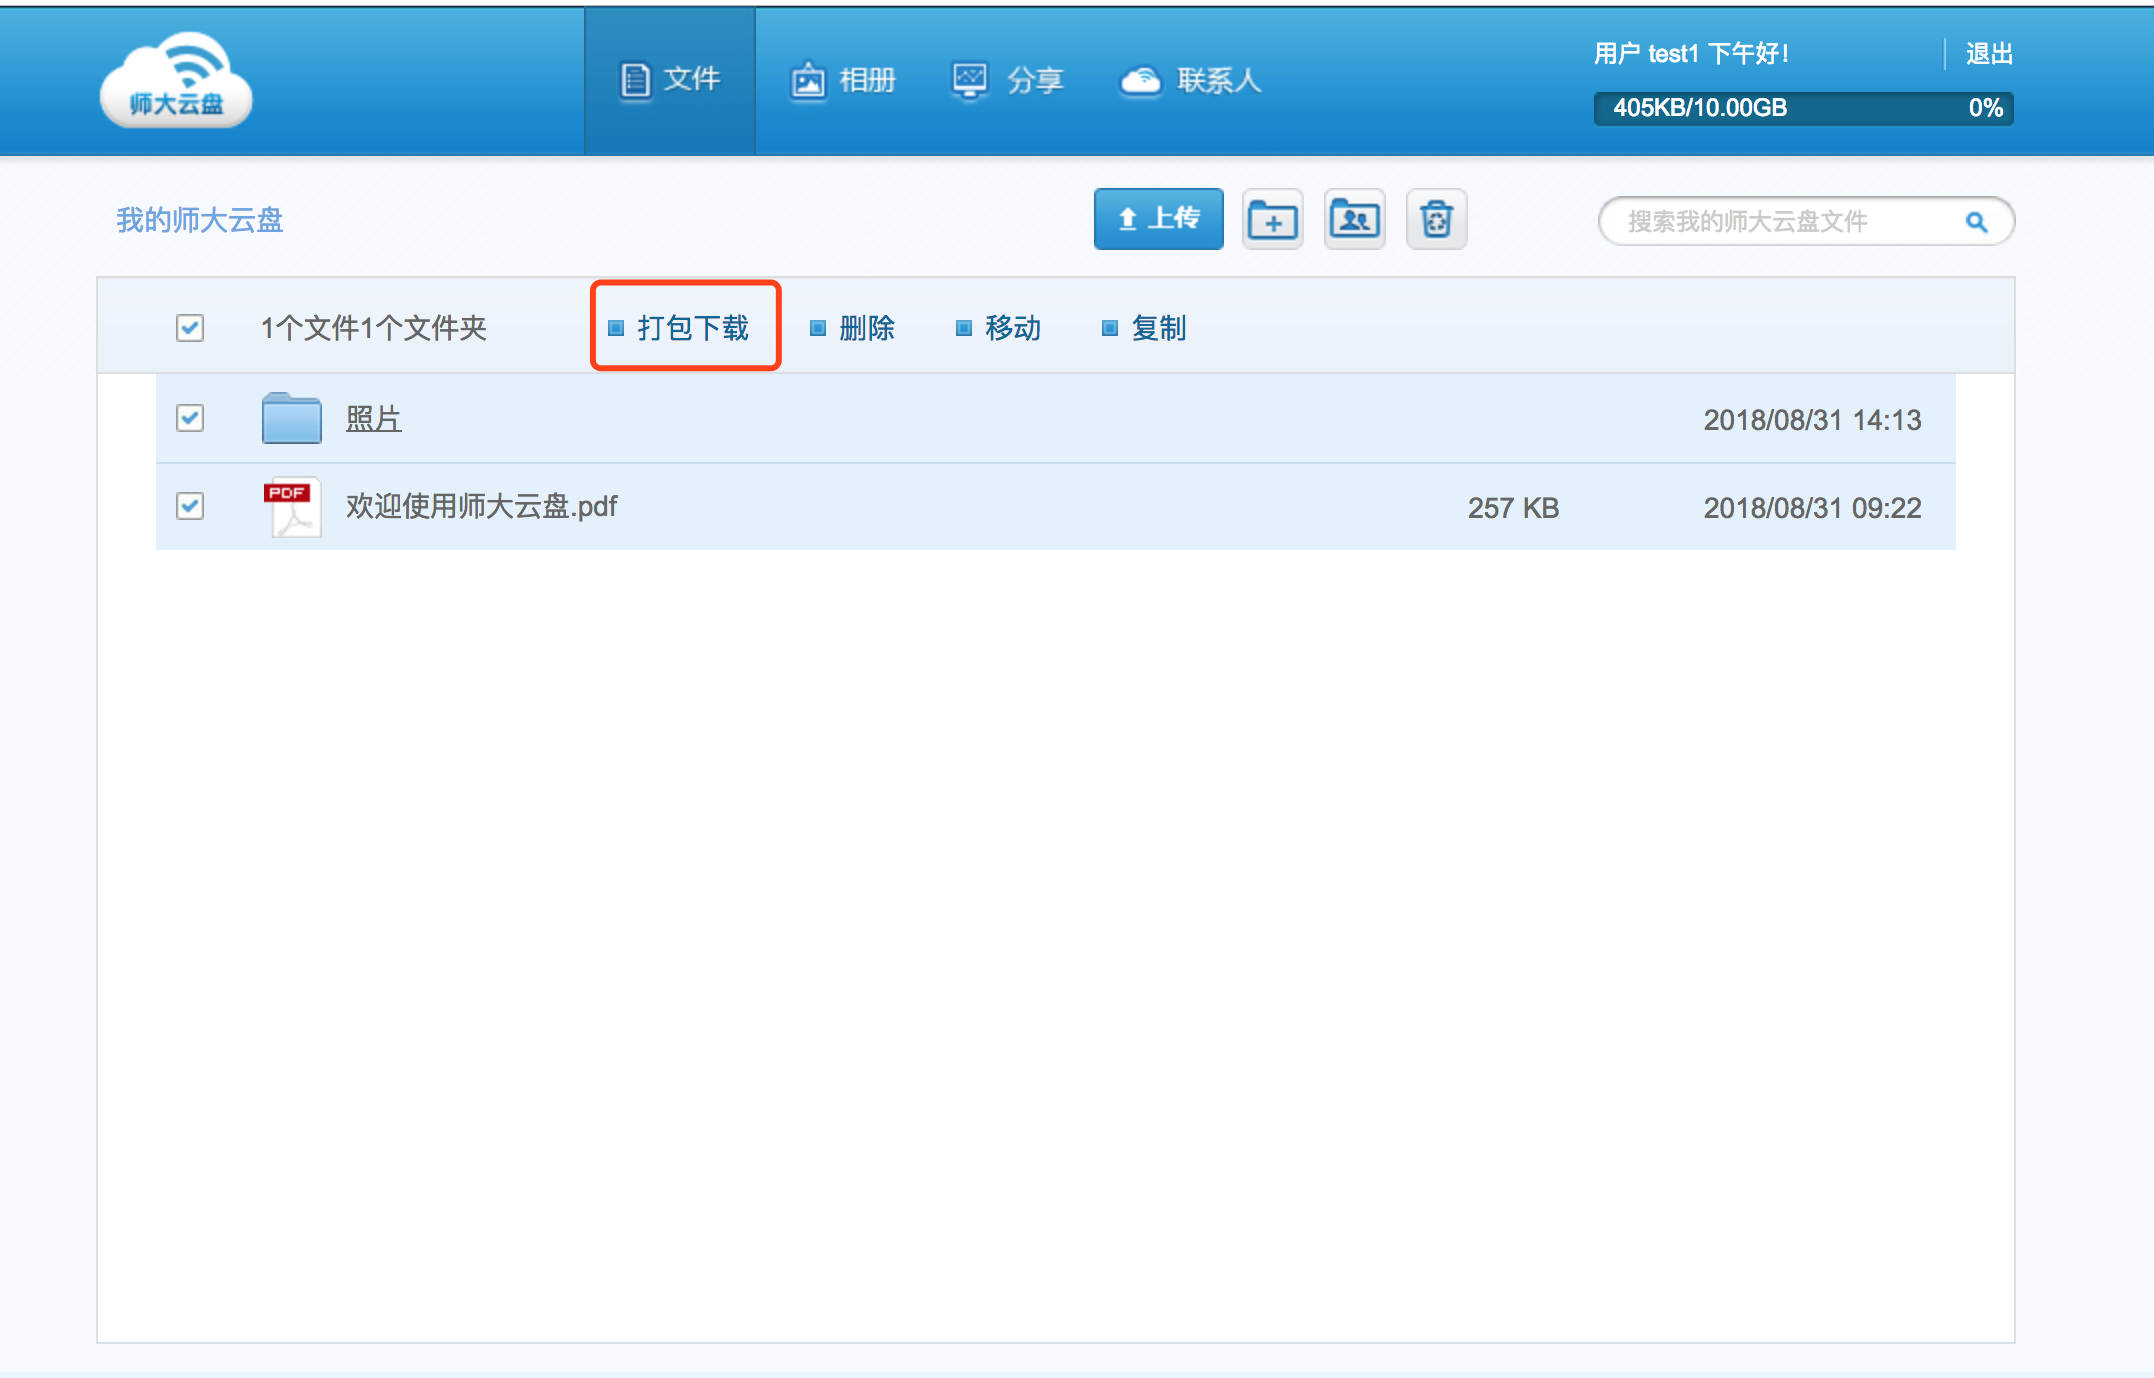2154x1378 pixels.
Task: Click the 1个文件1个文件夹 selection count
Action: click(x=373, y=328)
